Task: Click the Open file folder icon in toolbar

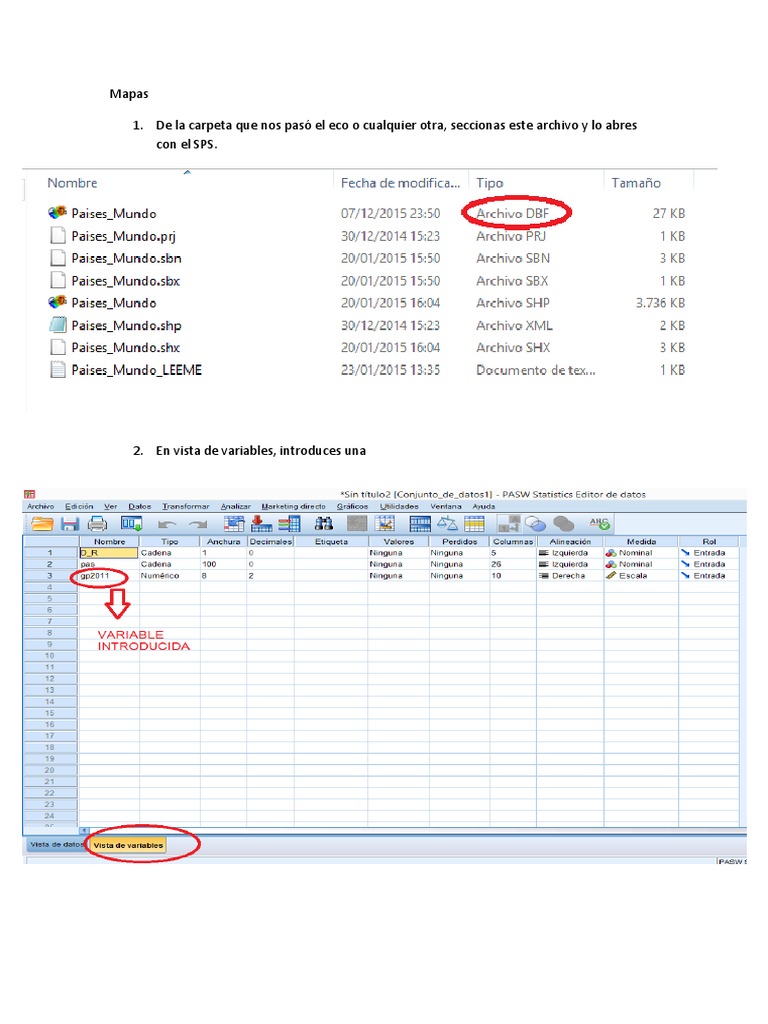Action: point(42,524)
